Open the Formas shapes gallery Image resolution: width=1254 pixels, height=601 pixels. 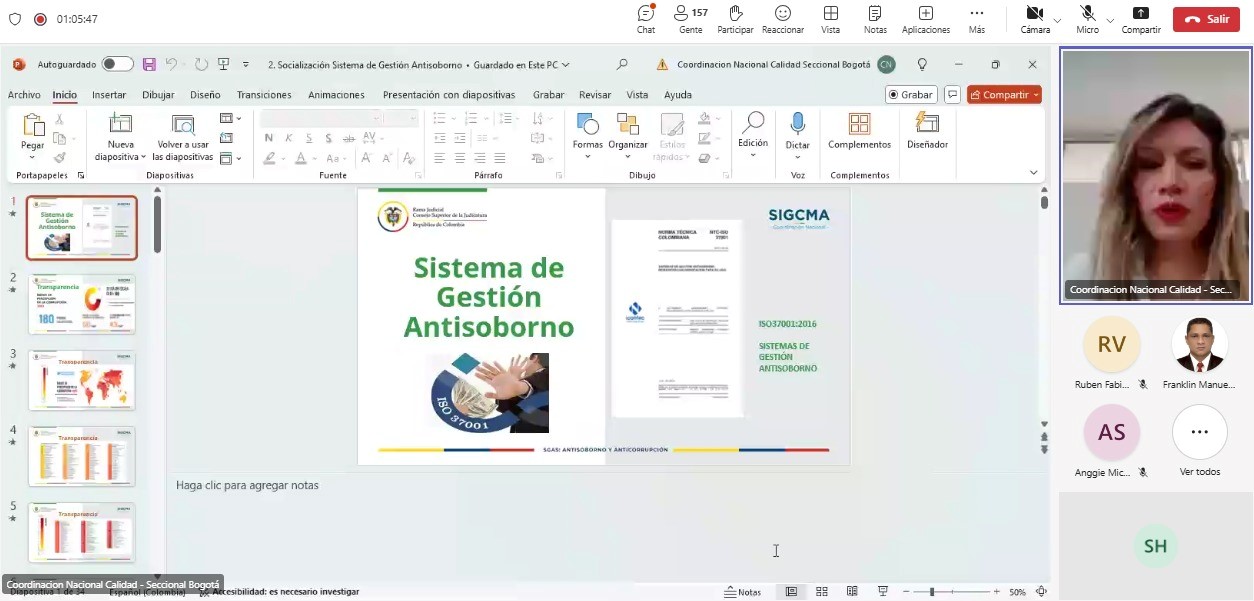[588, 134]
